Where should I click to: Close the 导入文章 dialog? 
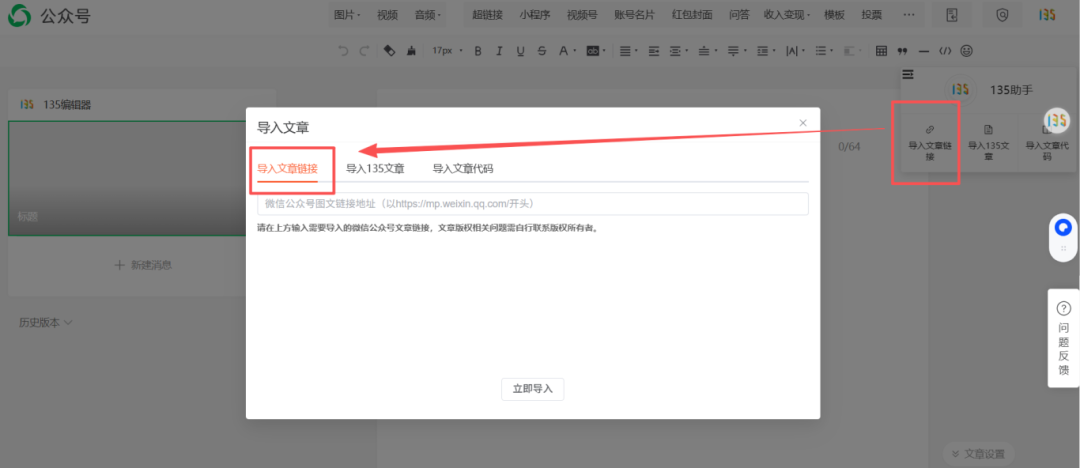(x=802, y=123)
